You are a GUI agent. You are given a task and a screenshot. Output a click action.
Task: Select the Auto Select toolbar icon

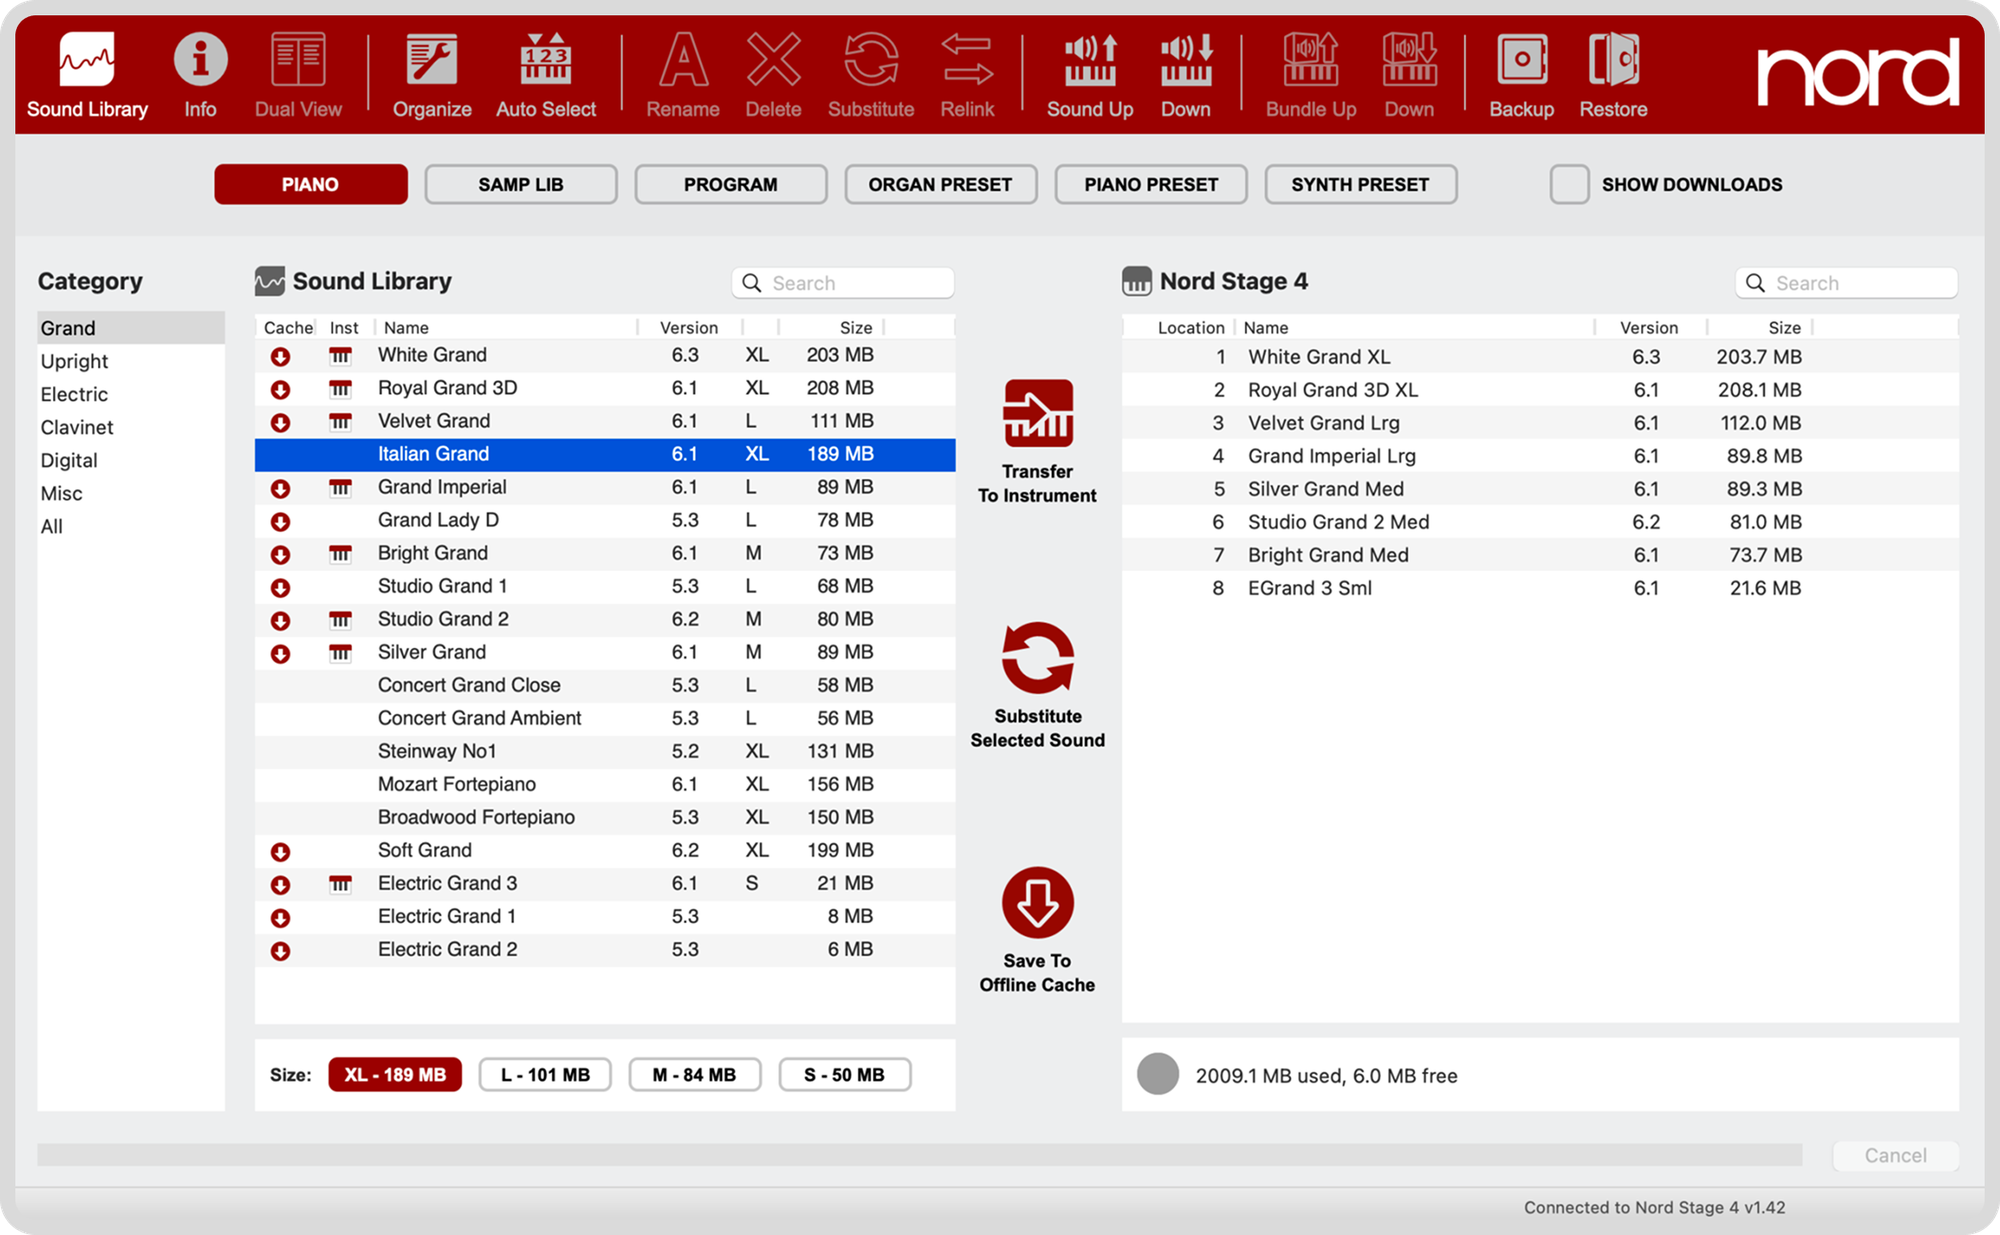[546, 60]
